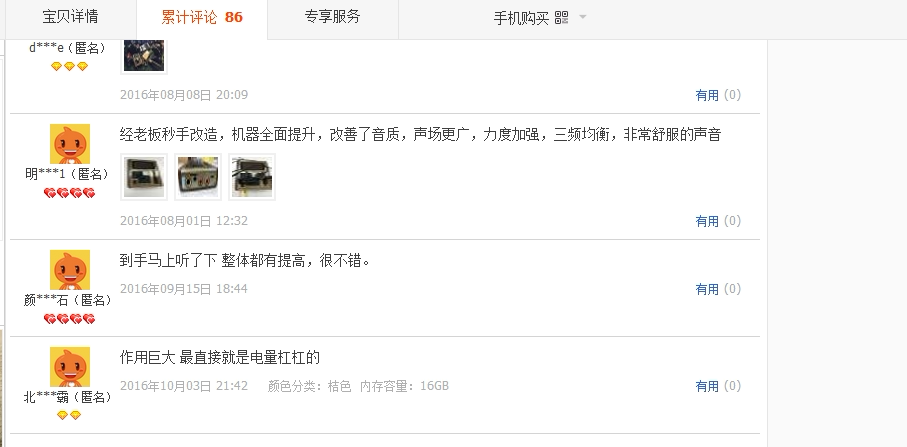Switch to the 宝贝详情 tab

point(71,17)
